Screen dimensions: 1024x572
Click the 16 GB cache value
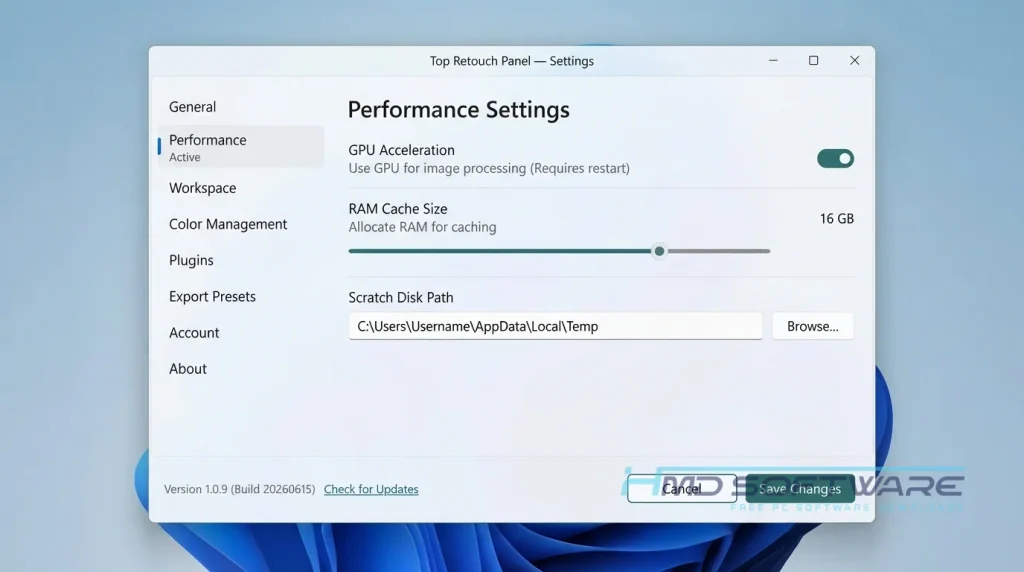coord(837,219)
